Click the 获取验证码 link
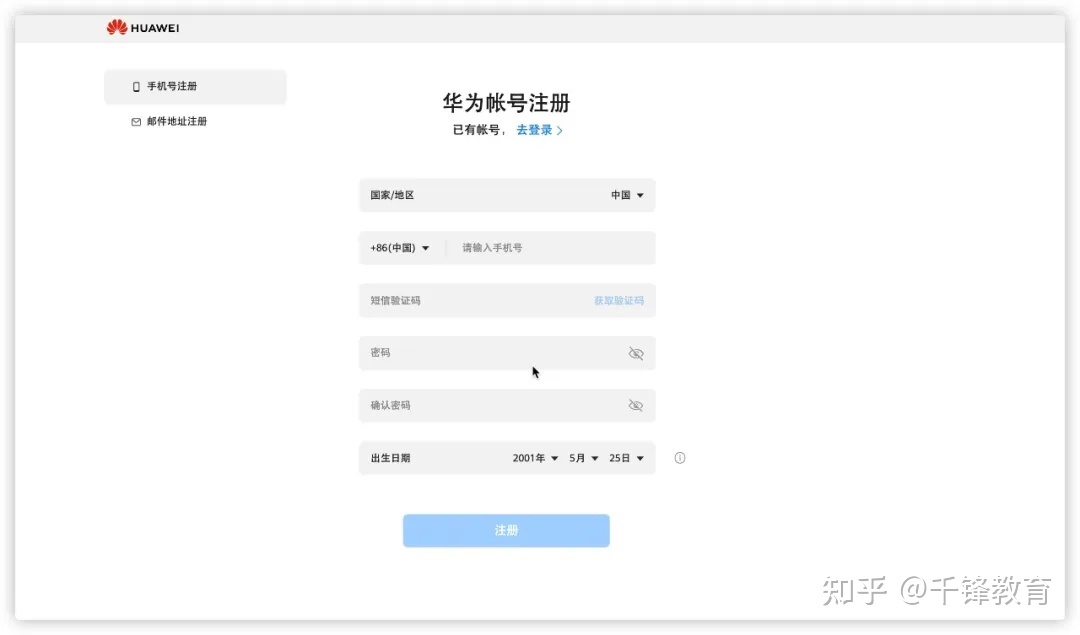Viewport: 1080px width, 635px height. pos(619,301)
